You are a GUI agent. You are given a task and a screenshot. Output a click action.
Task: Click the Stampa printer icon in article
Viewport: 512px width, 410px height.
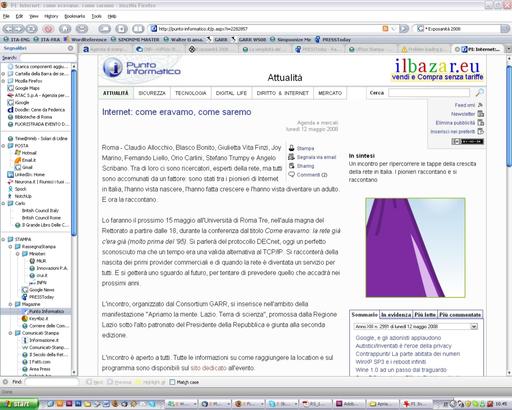tap(292, 148)
